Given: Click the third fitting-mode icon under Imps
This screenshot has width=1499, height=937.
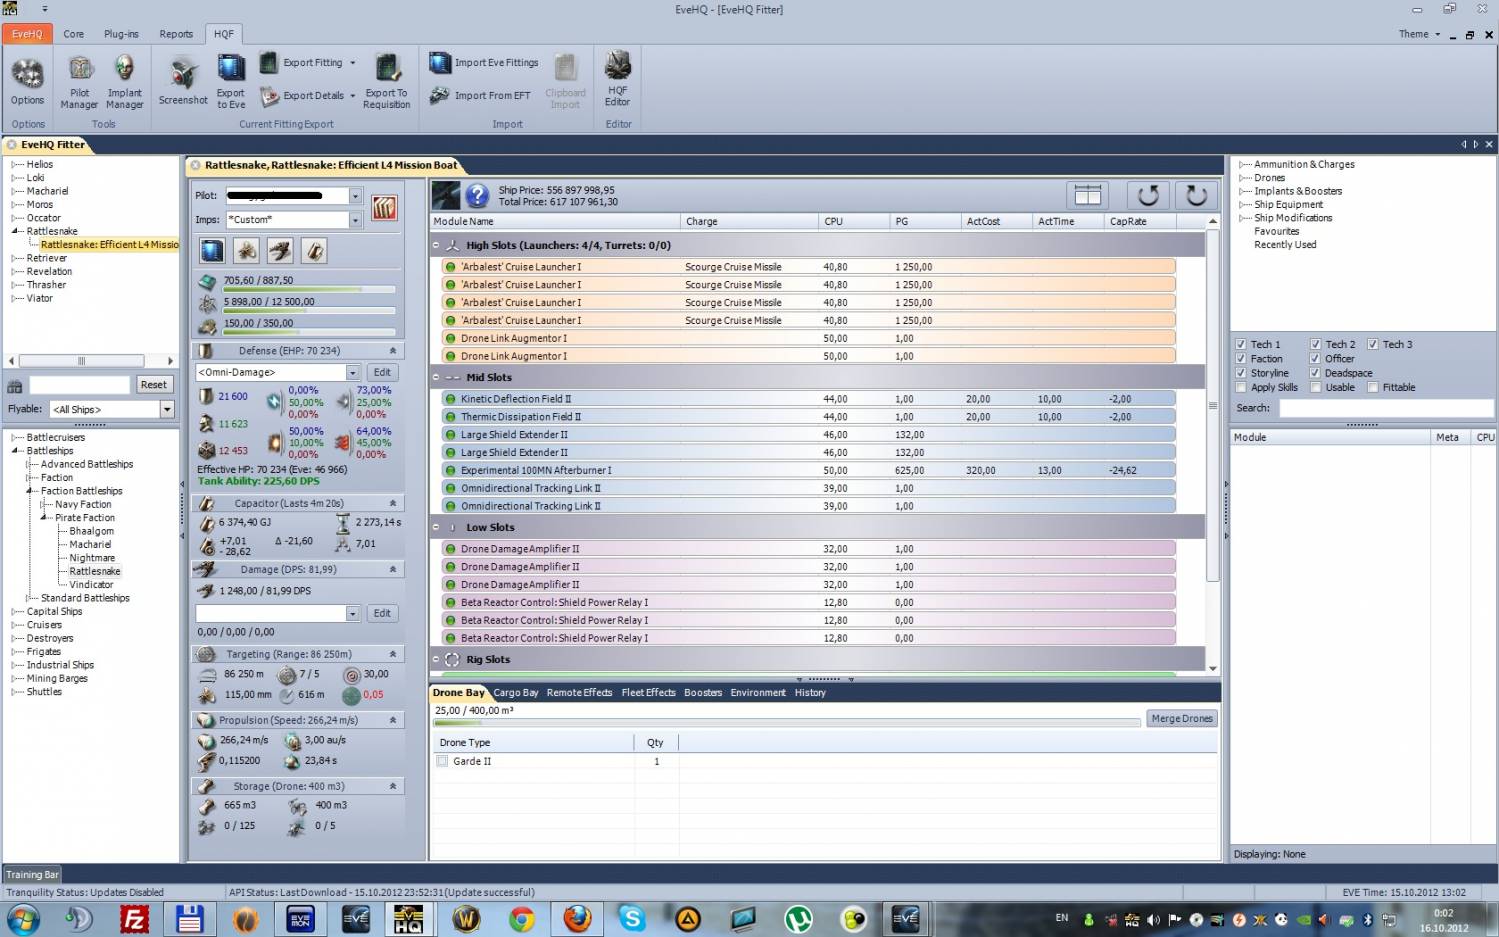Looking at the screenshot, I should [280, 250].
